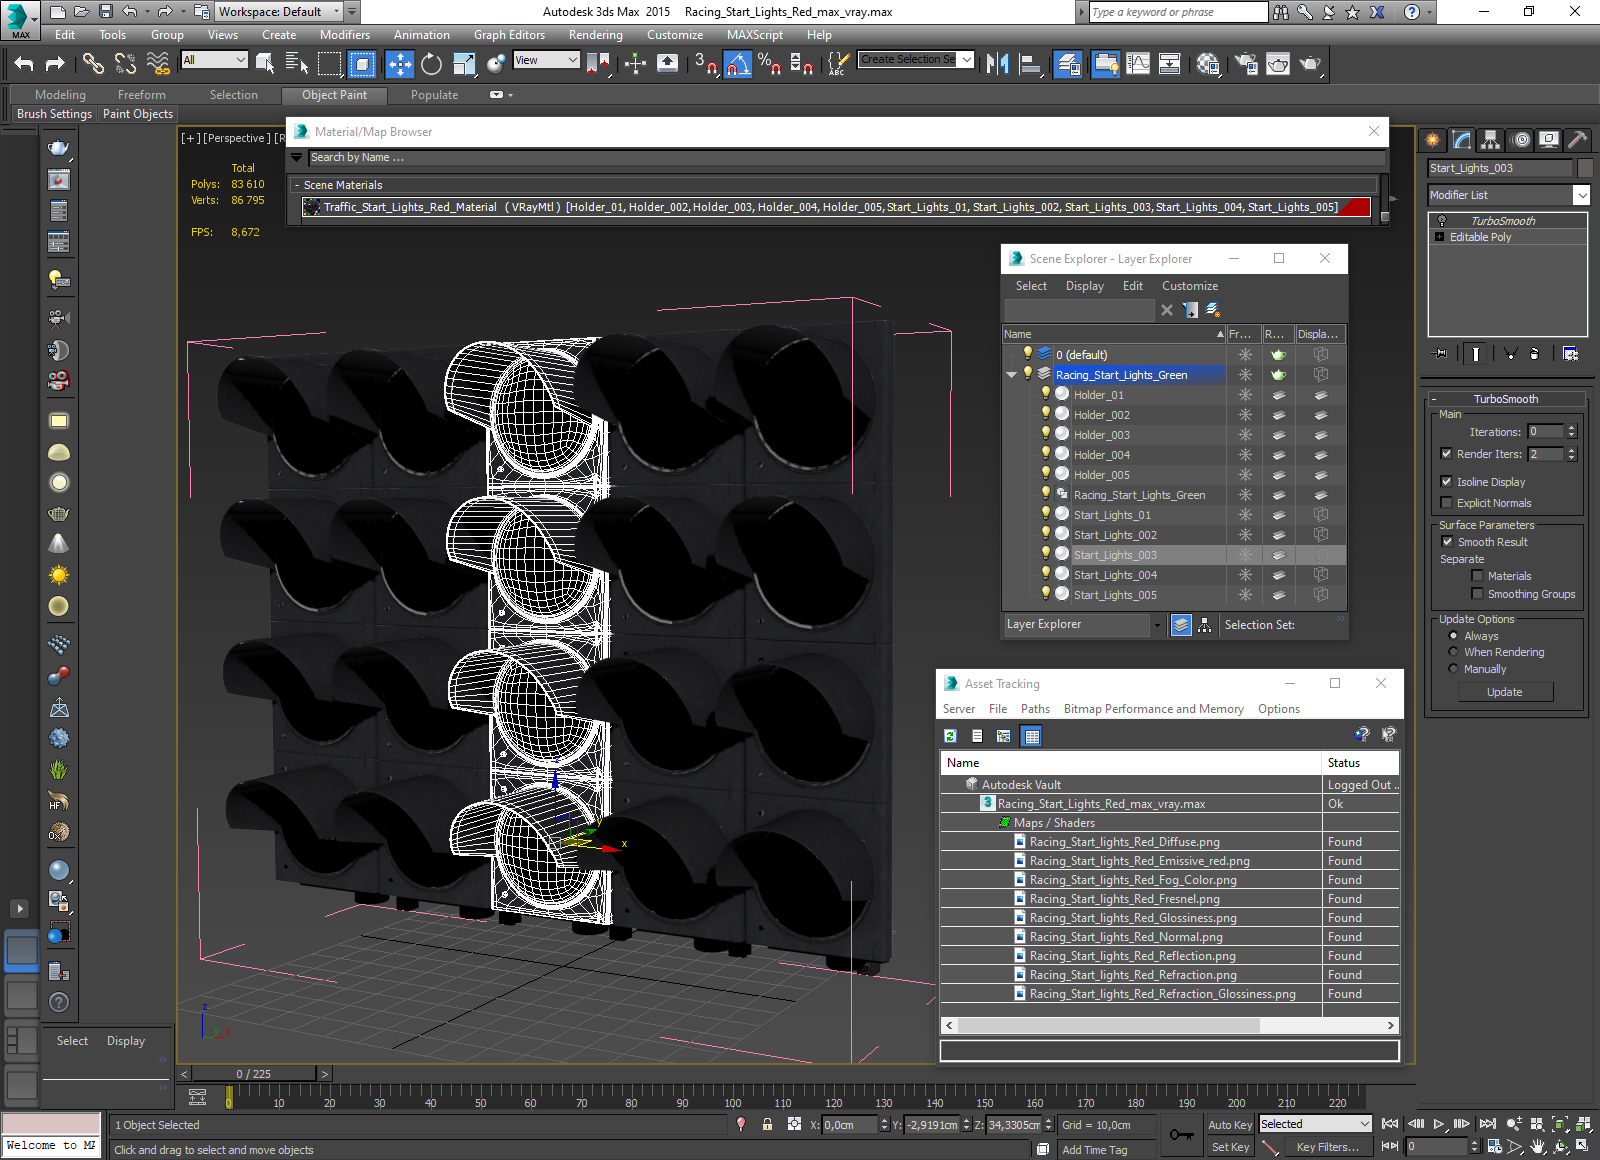
Task: Click the Render Production teapot icon
Action: click(x=1310, y=64)
